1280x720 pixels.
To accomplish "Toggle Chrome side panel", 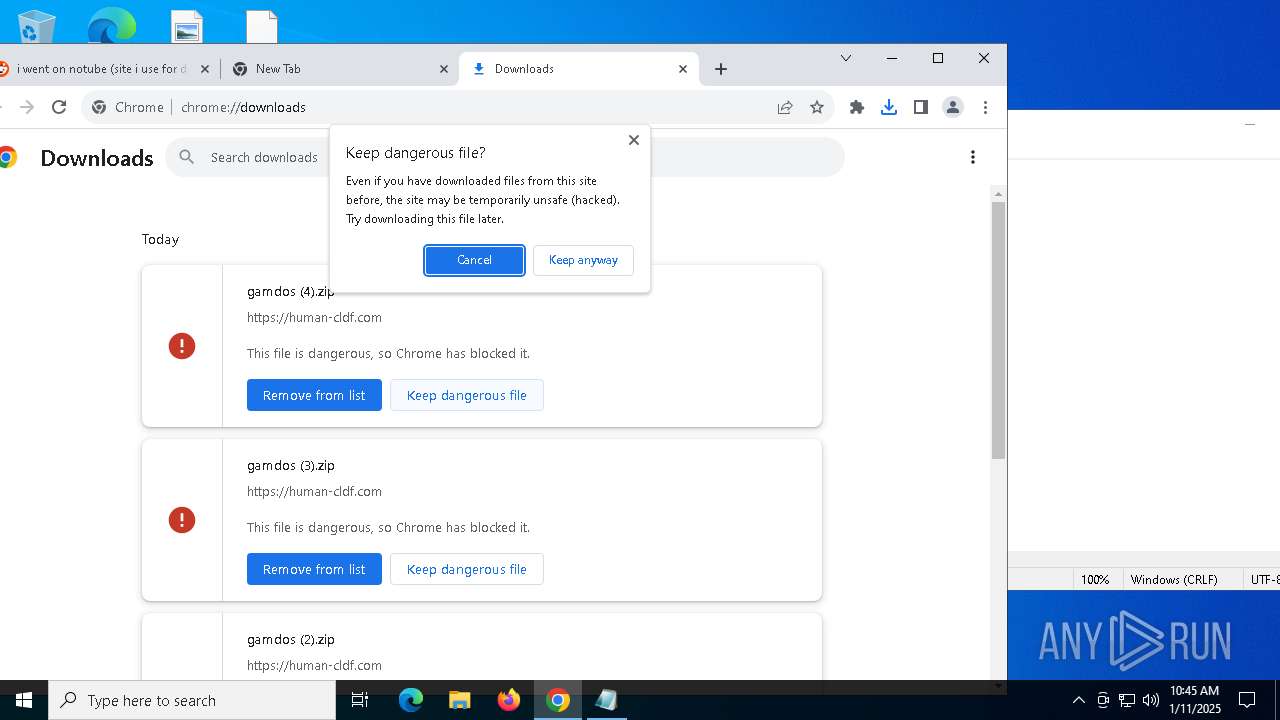I will click(921, 107).
